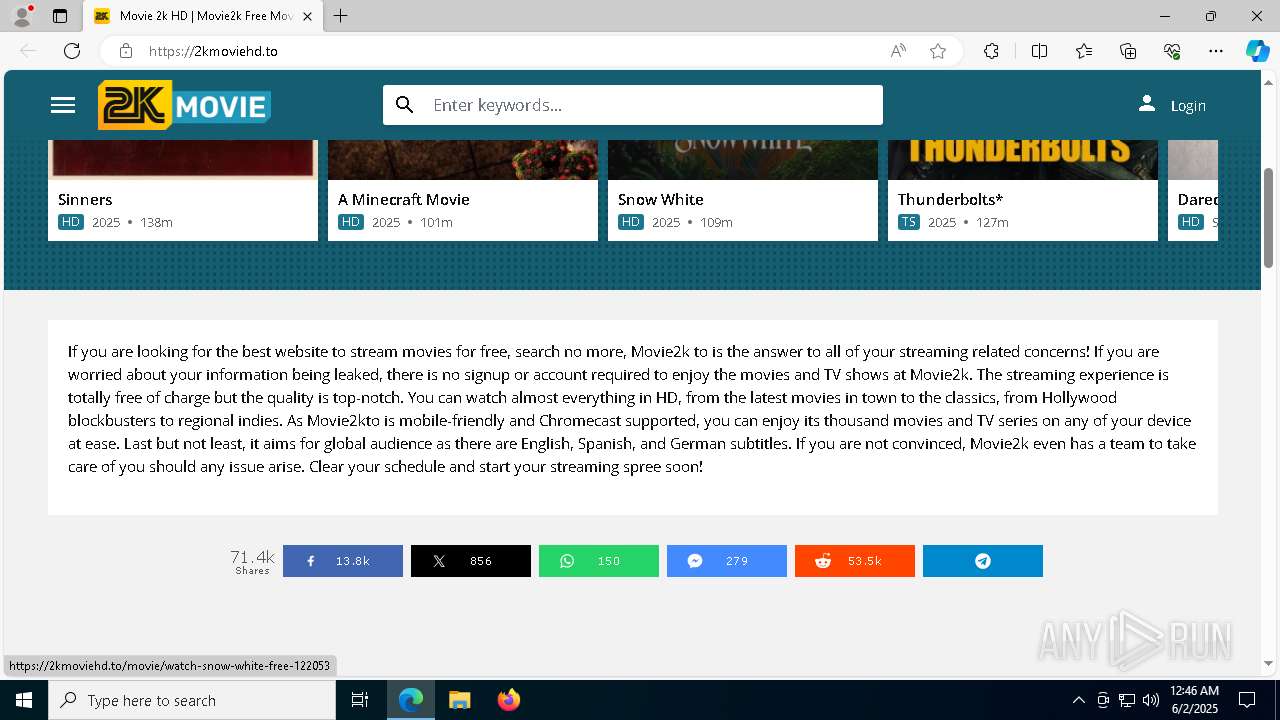1280x720 pixels.
Task: Open Edge Settings and more menu
Action: [1216, 51]
